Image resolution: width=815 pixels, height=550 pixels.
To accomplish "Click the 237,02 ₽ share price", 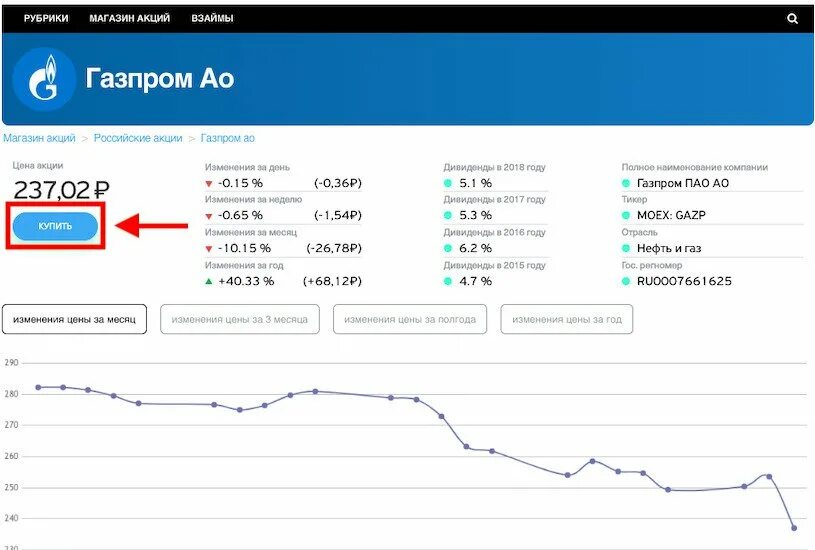I will click(x=61, y=190).
